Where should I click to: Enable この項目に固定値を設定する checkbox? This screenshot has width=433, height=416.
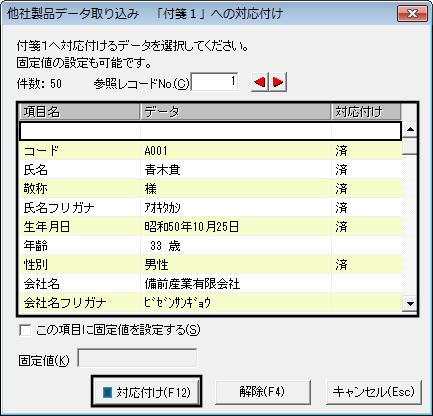coord(25,330)
